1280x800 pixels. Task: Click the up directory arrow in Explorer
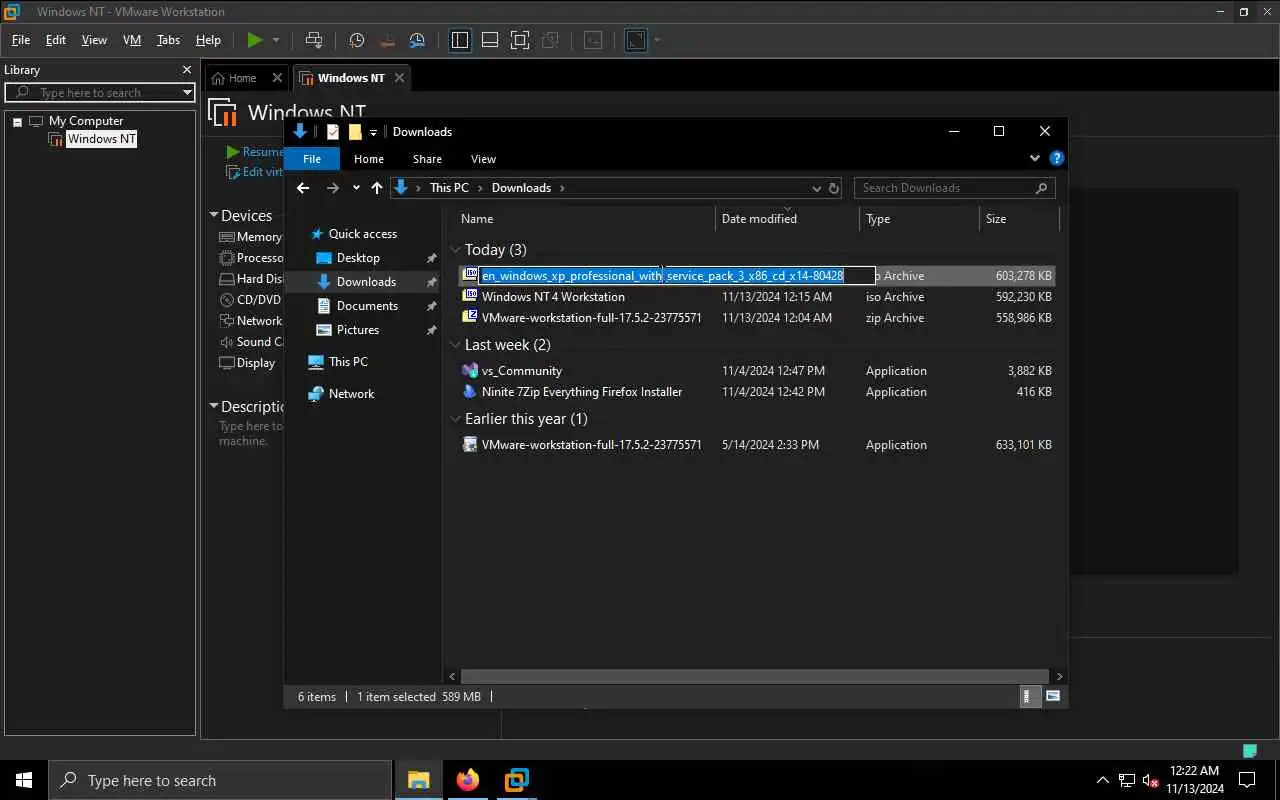pyautogui.click(x=376, y=188)
